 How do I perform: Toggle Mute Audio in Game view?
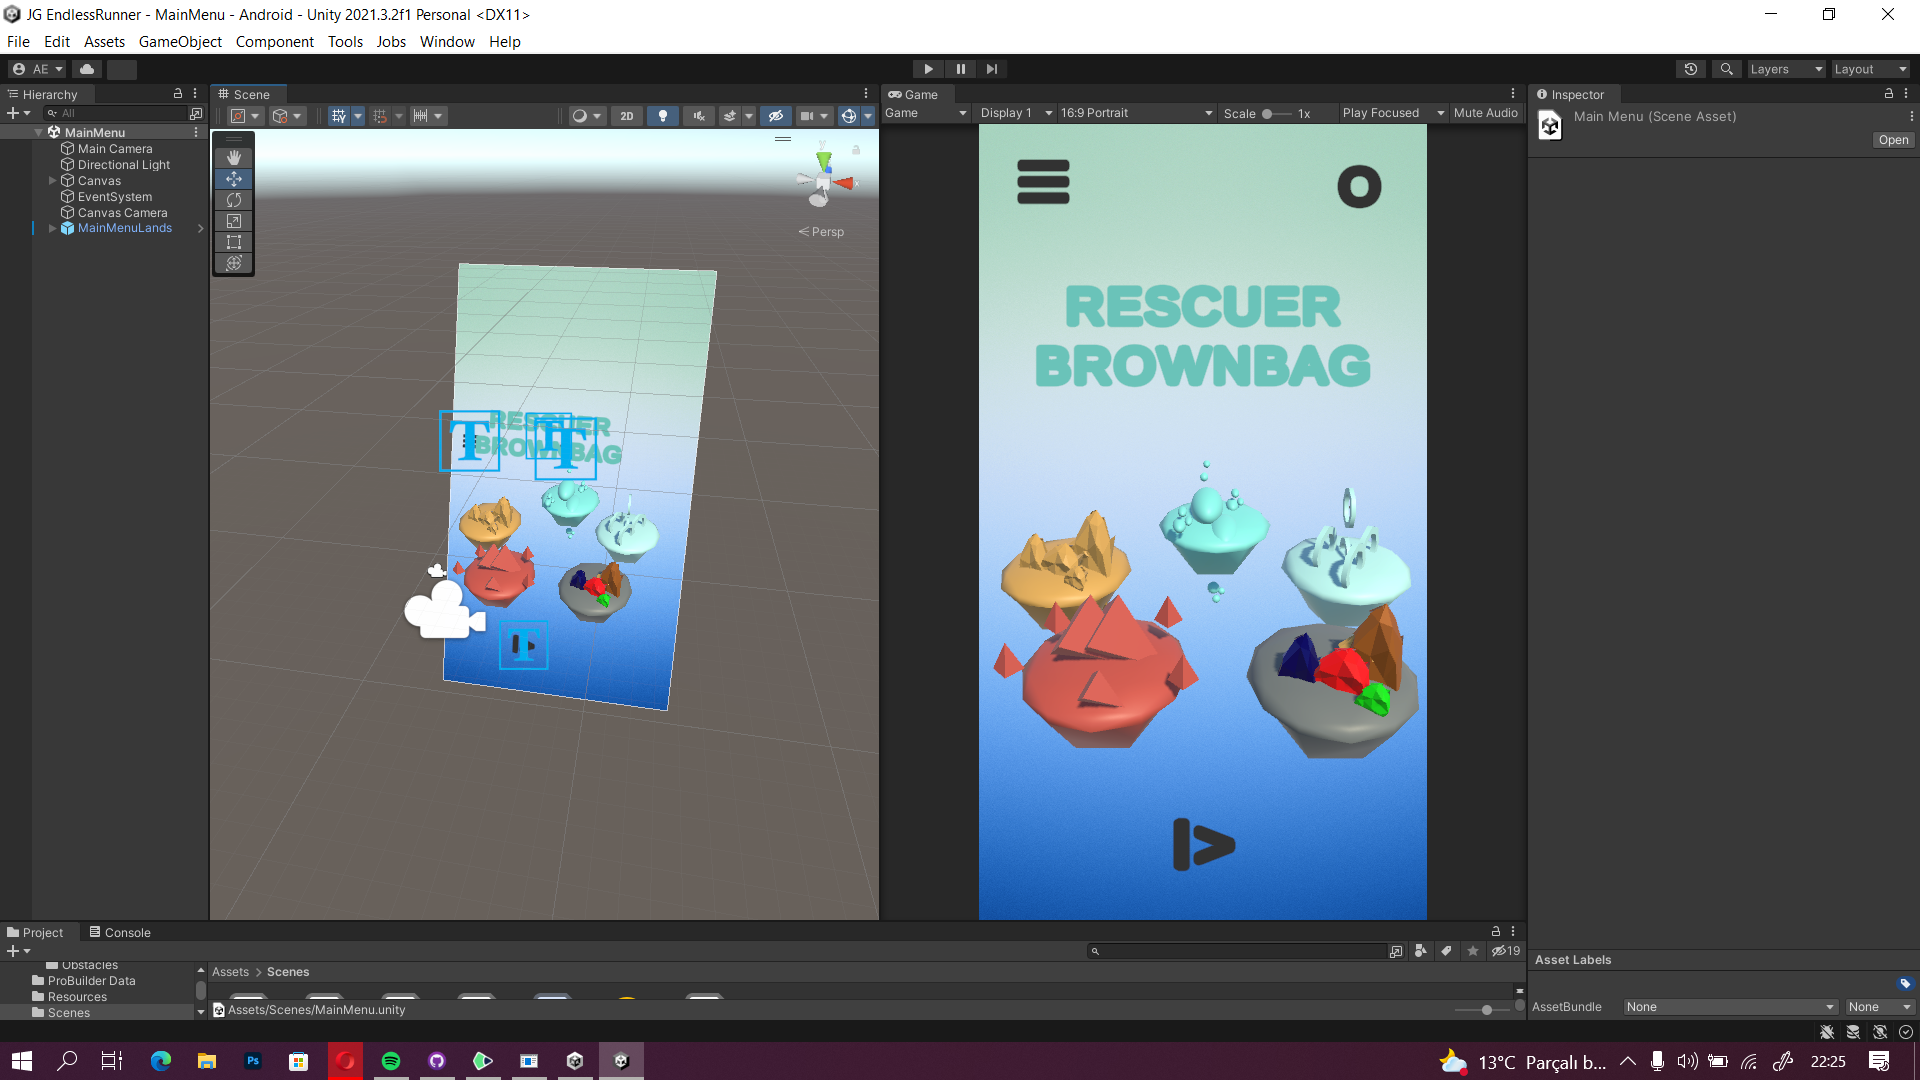point(1485,113)
